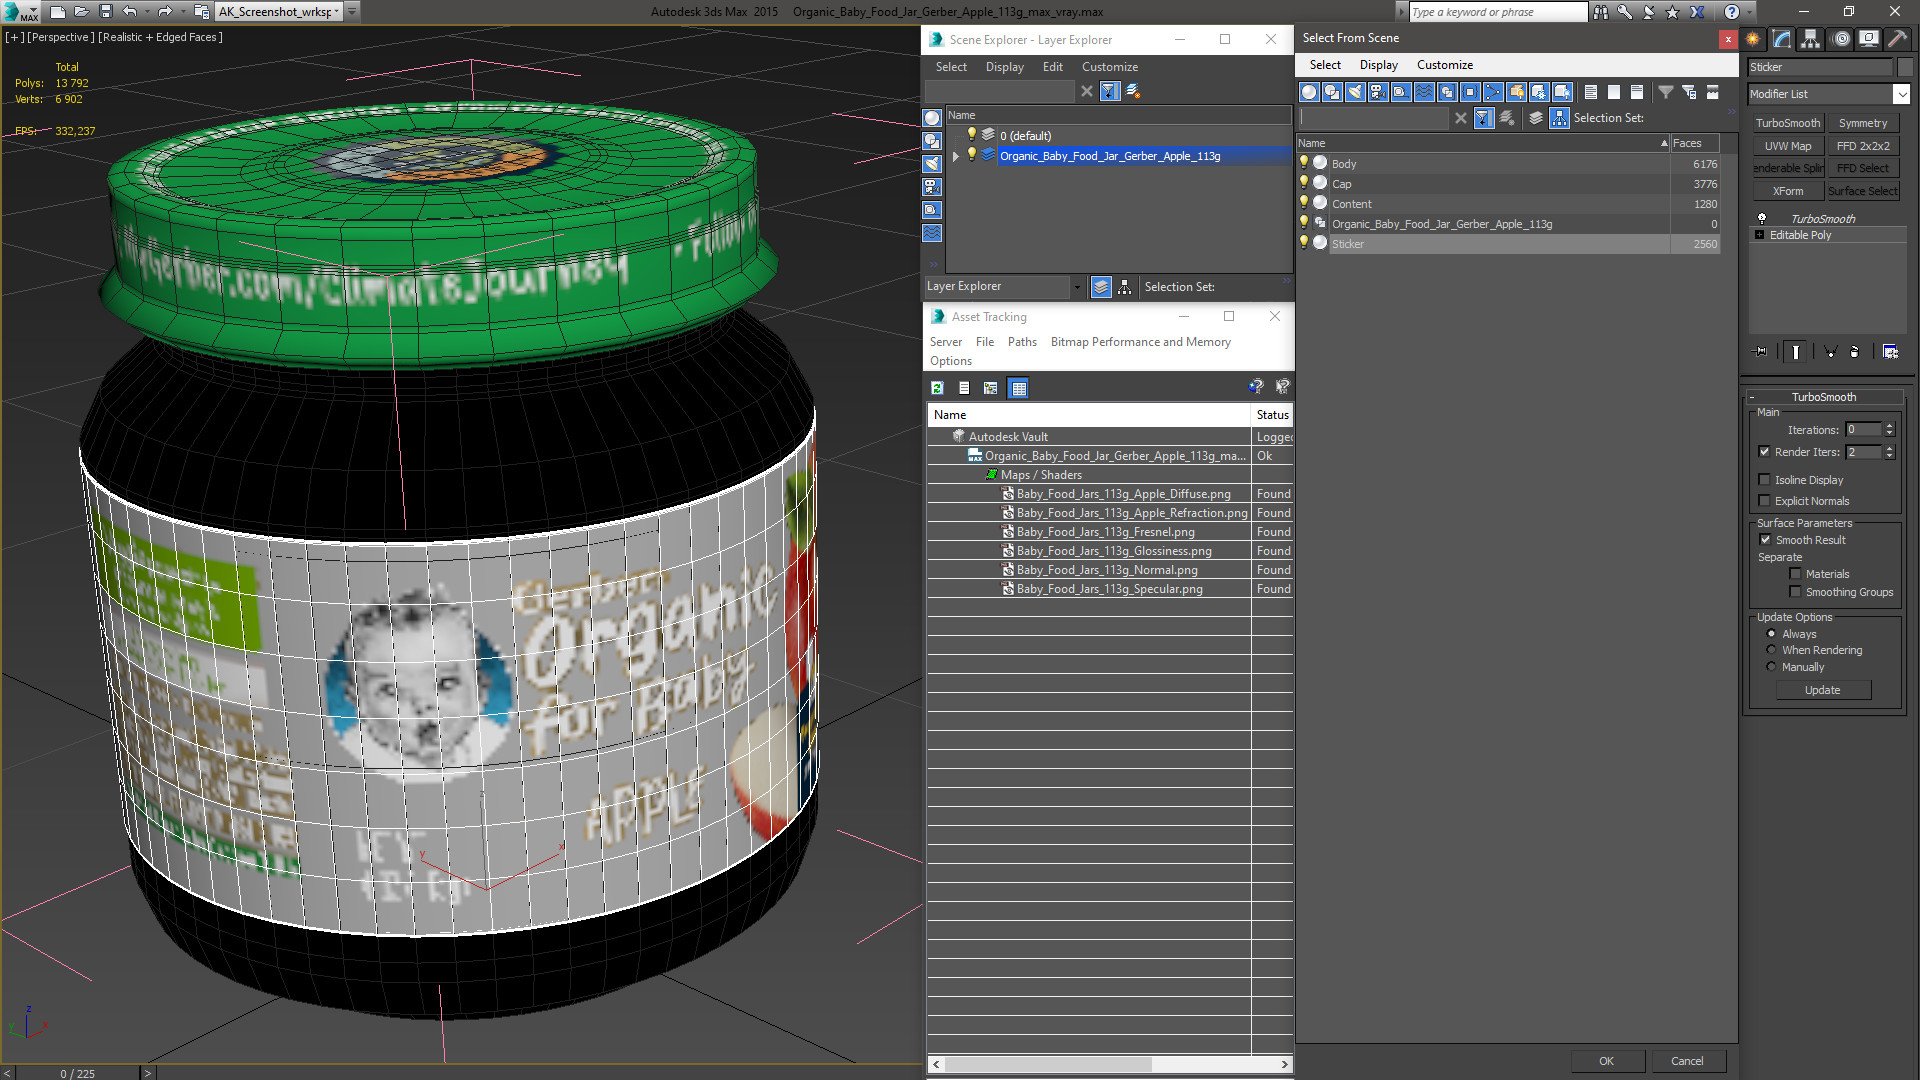Viewport: 1920px width, 1080px height.
Task: Open Configure modifier sets
Action: click(1890, 352)
